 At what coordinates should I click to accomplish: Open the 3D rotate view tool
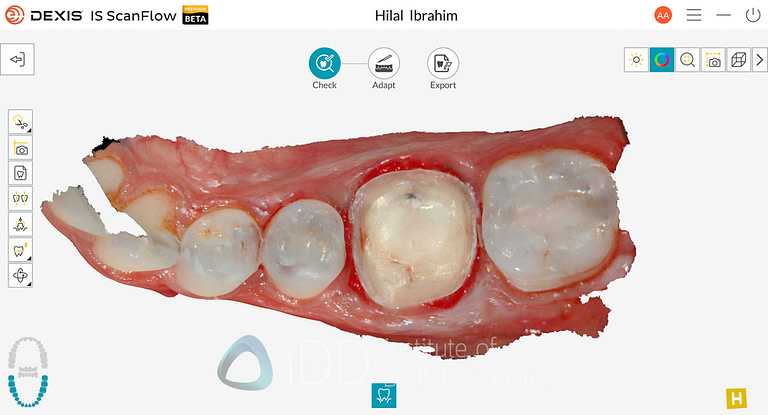pos(20,275)
